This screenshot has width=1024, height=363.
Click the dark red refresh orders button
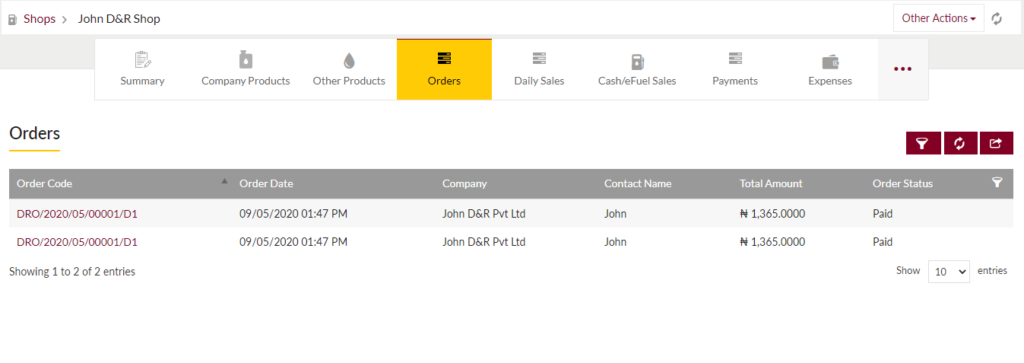click(x=960, y=144)
